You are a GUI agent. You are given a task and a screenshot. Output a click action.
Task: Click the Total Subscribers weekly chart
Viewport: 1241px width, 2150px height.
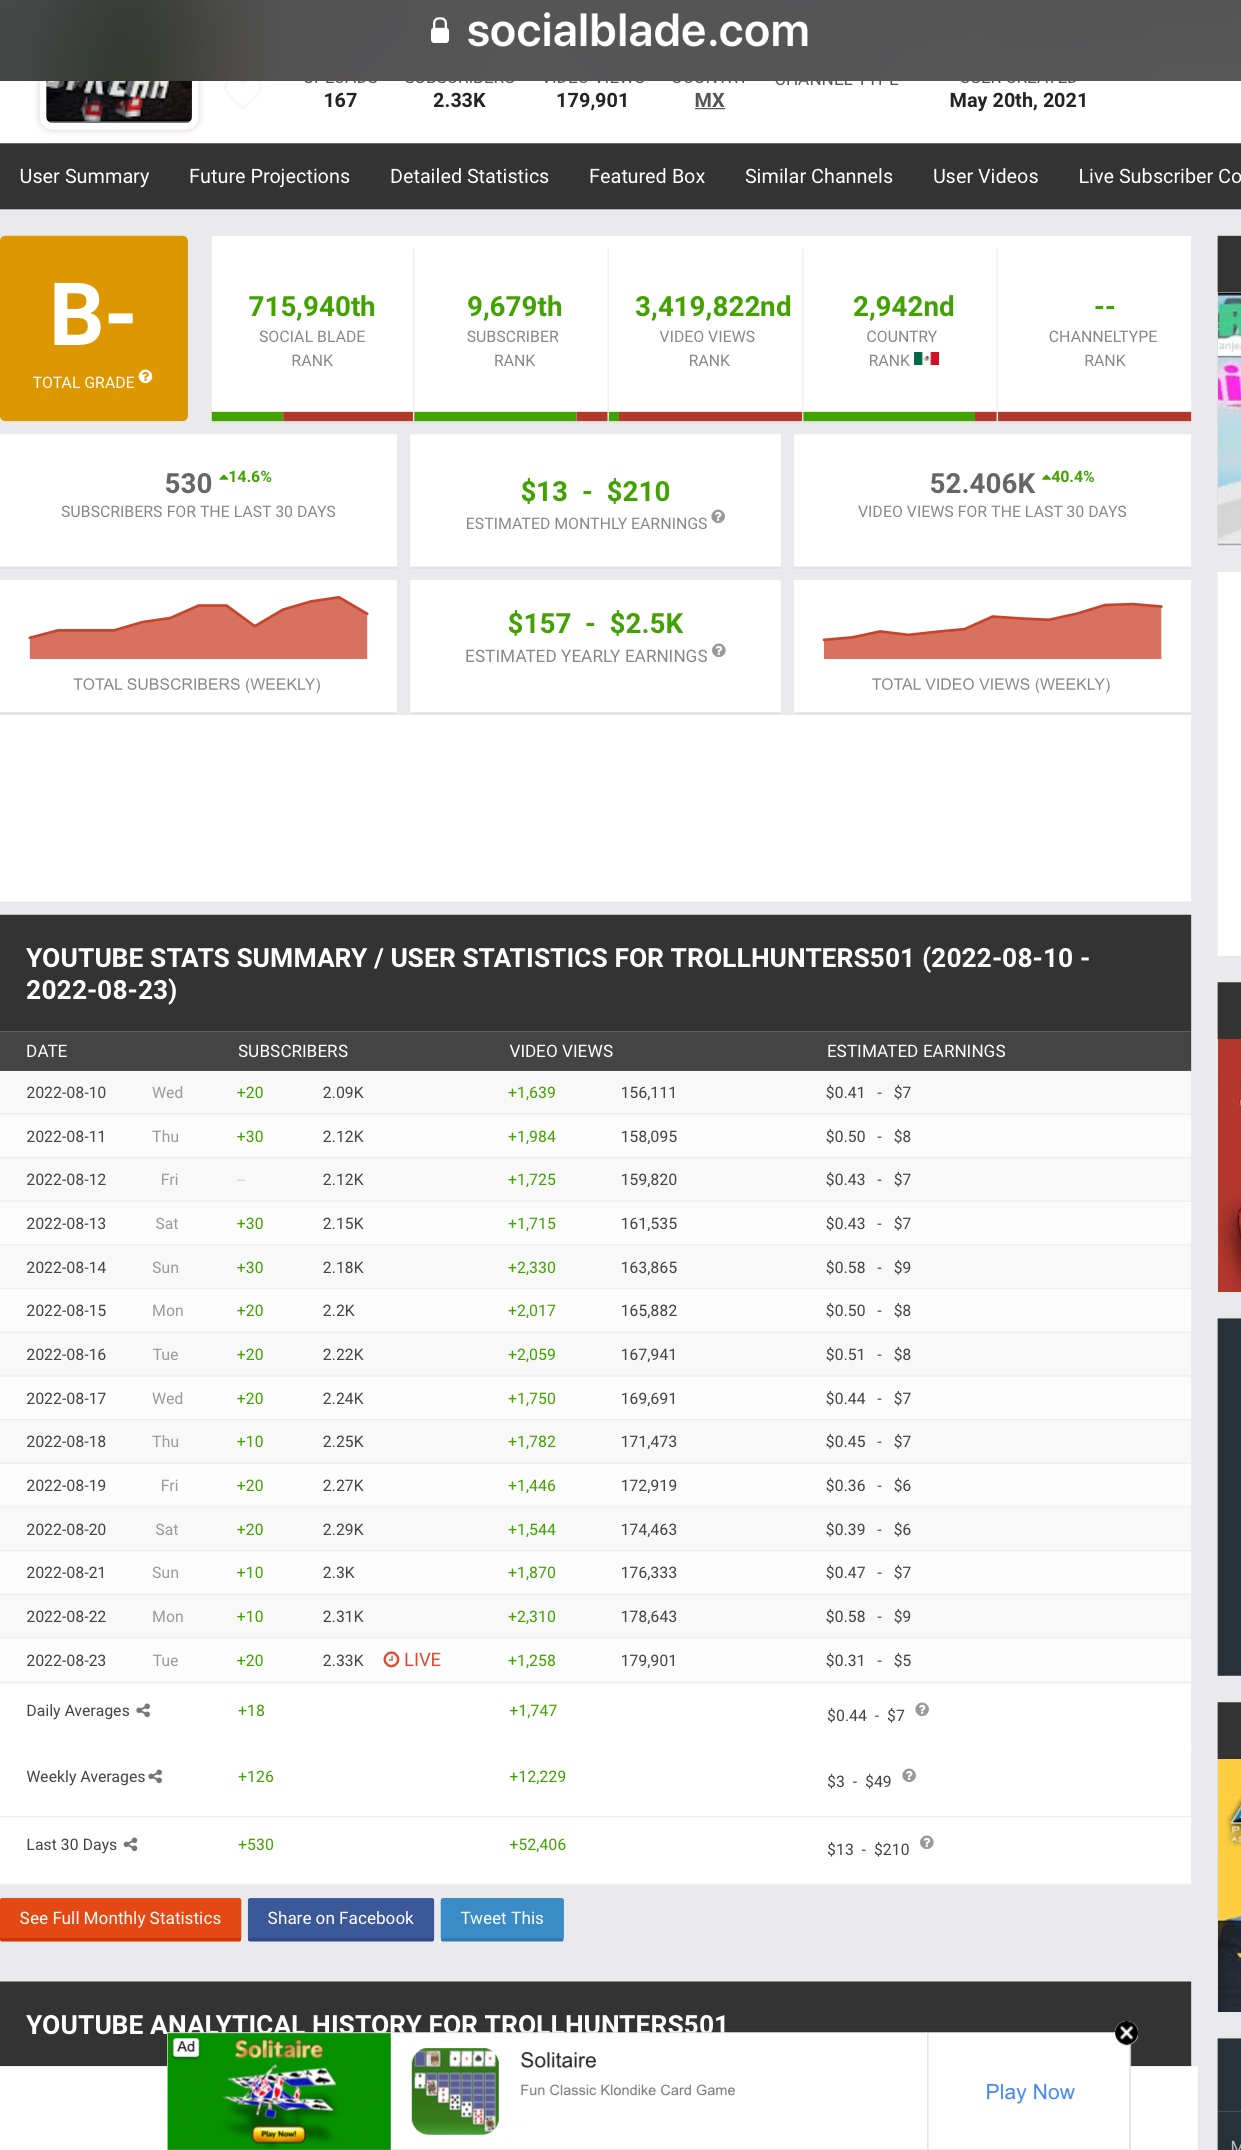coord(199,628)
